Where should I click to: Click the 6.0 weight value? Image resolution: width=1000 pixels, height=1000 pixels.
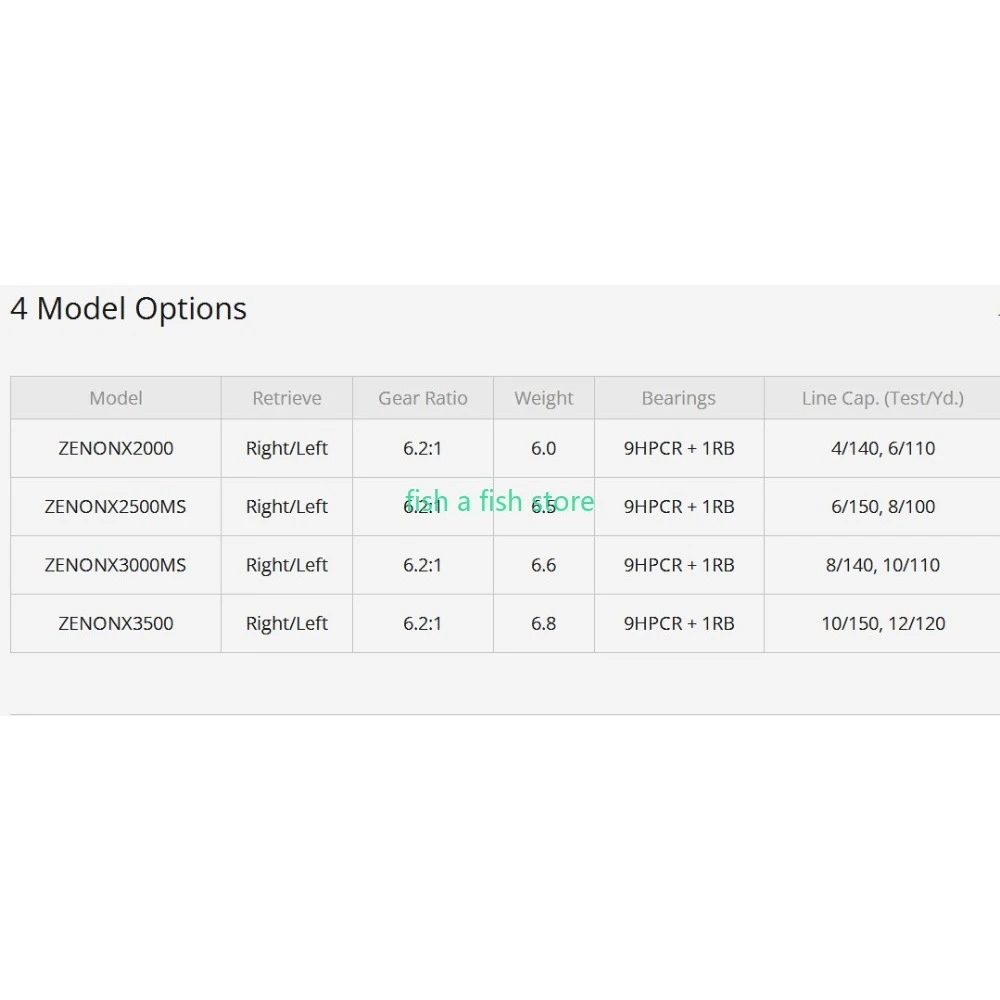click(544, 448)
